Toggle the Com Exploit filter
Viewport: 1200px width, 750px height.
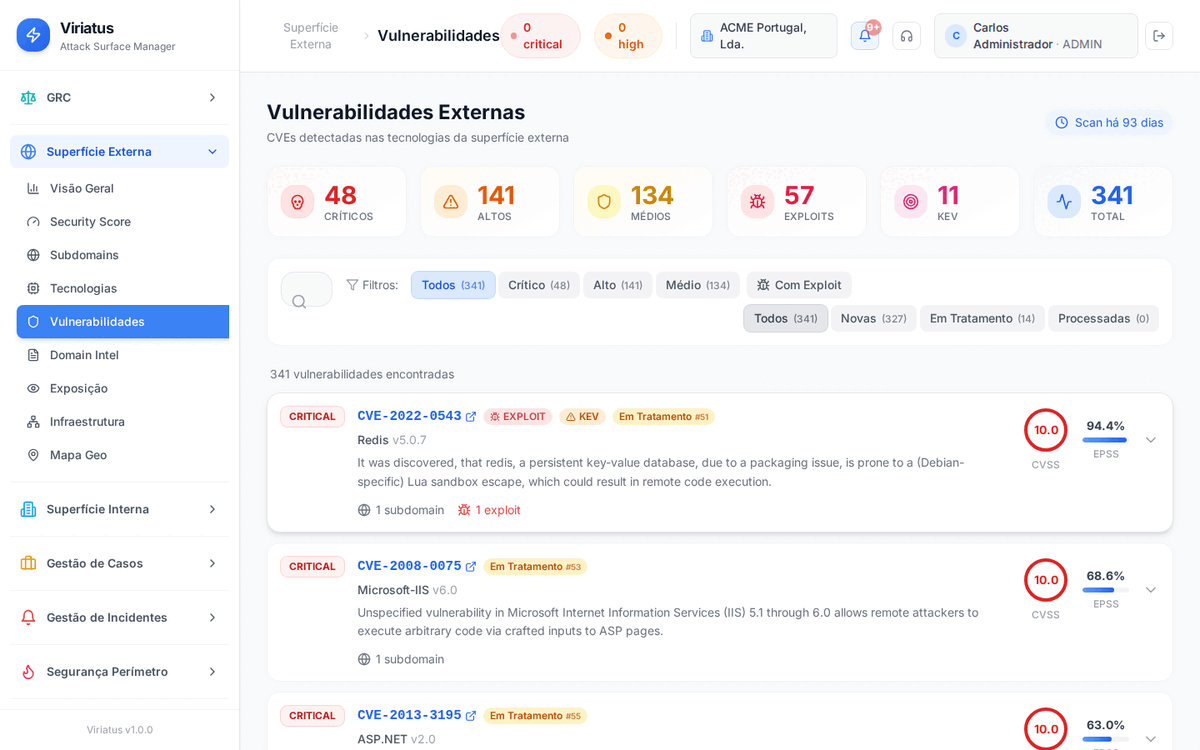(798, 285)
